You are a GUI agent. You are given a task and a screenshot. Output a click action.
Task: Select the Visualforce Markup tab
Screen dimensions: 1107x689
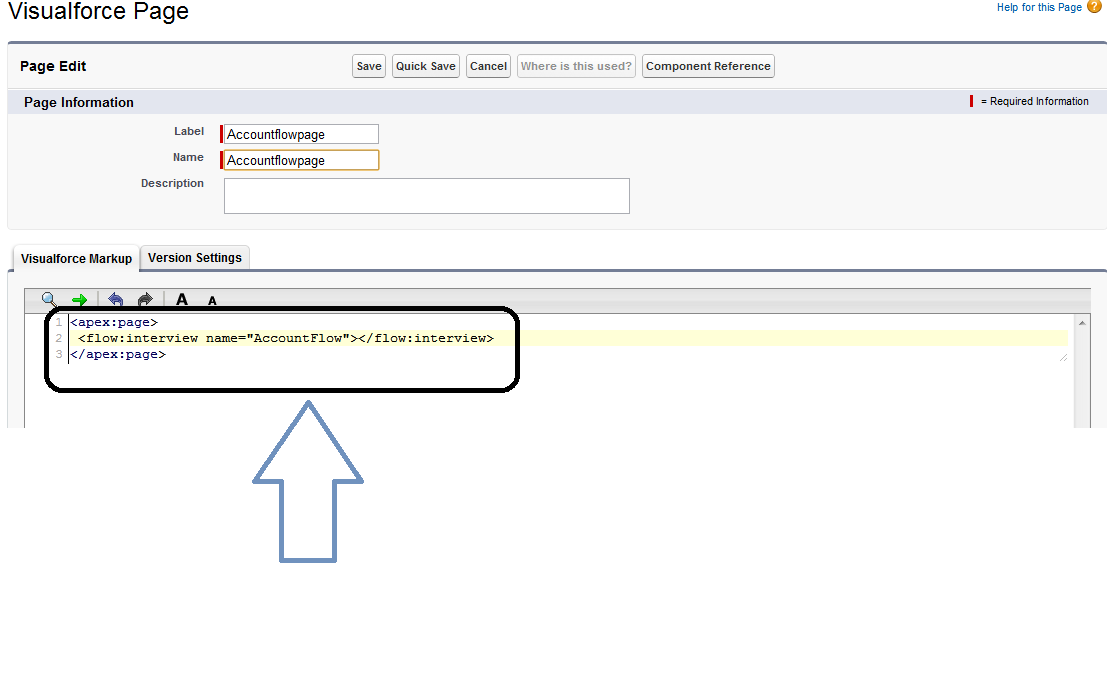[75, 257]
